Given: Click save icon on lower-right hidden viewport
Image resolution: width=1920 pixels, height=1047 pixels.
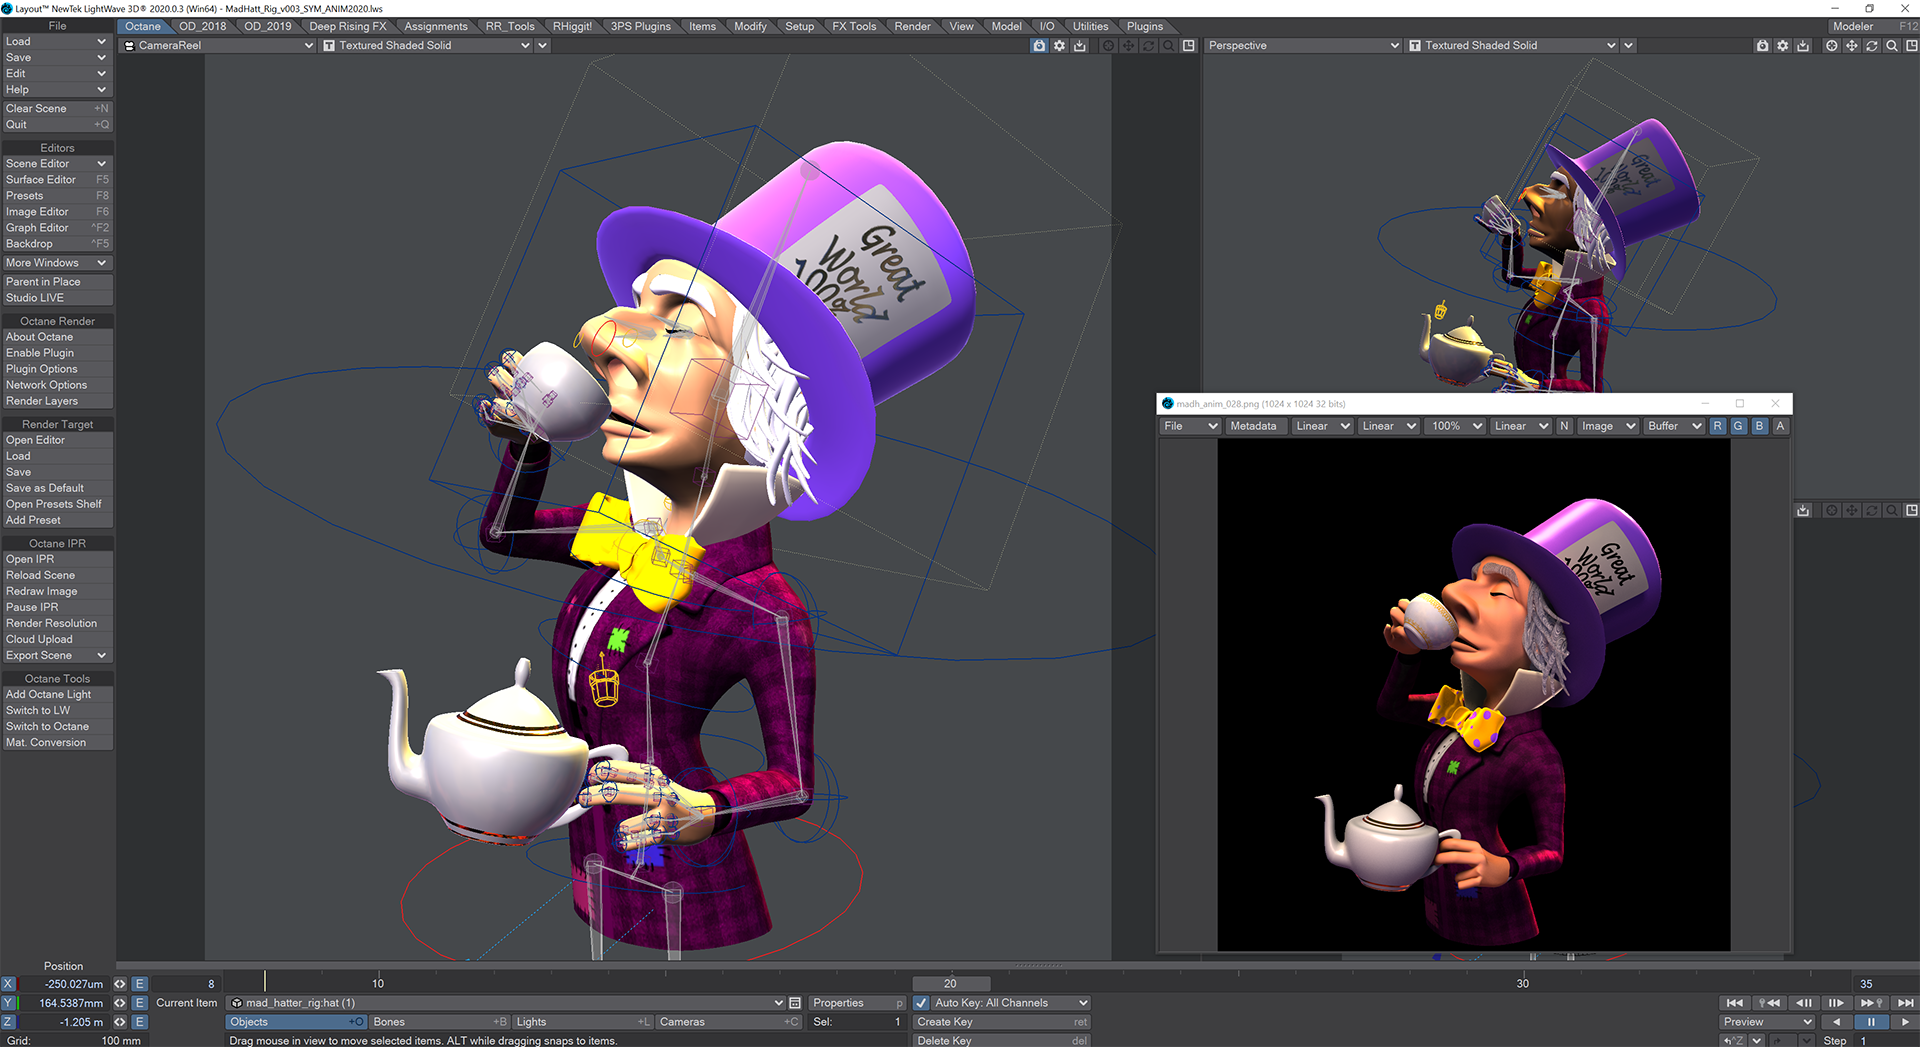Looking at the screenshot, I should pos(1803,510).
